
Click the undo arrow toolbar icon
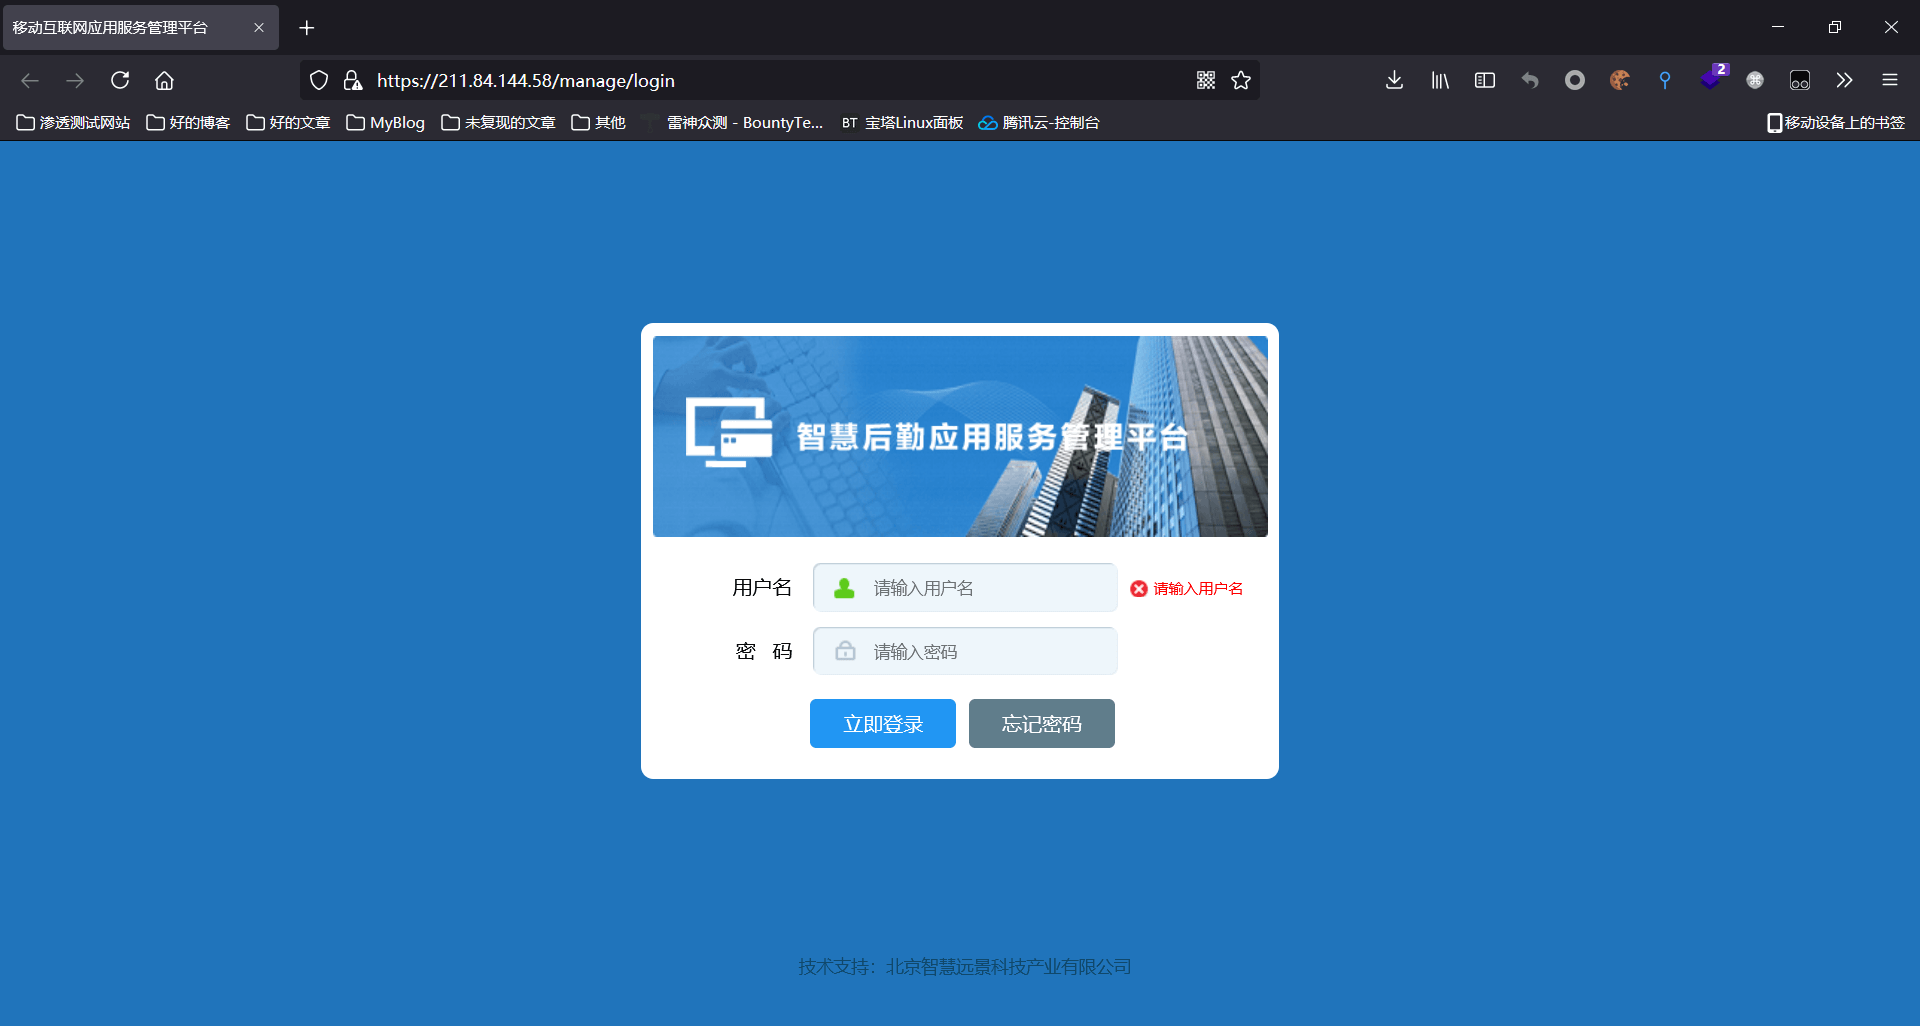(1530, 80)
